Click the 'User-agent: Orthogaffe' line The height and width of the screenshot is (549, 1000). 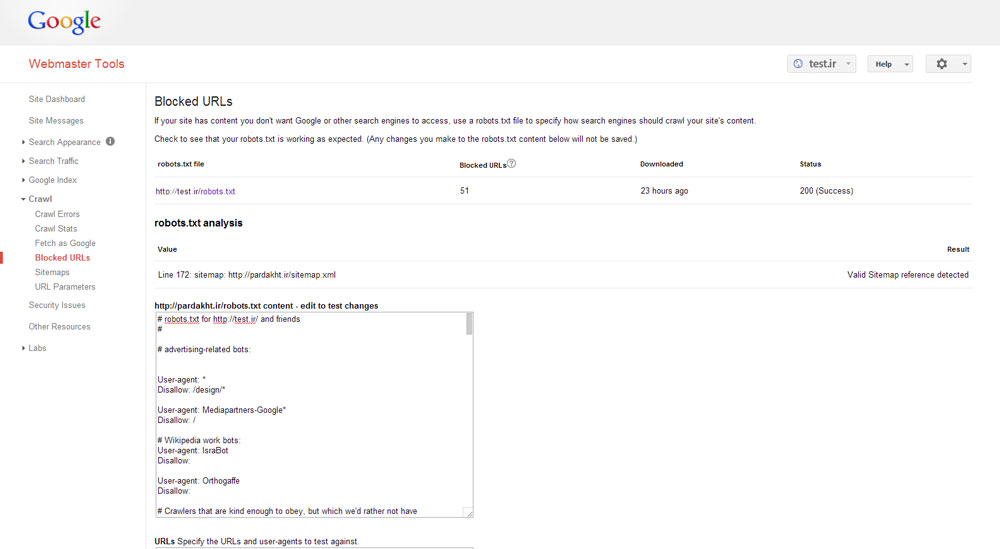click(198, 481)
